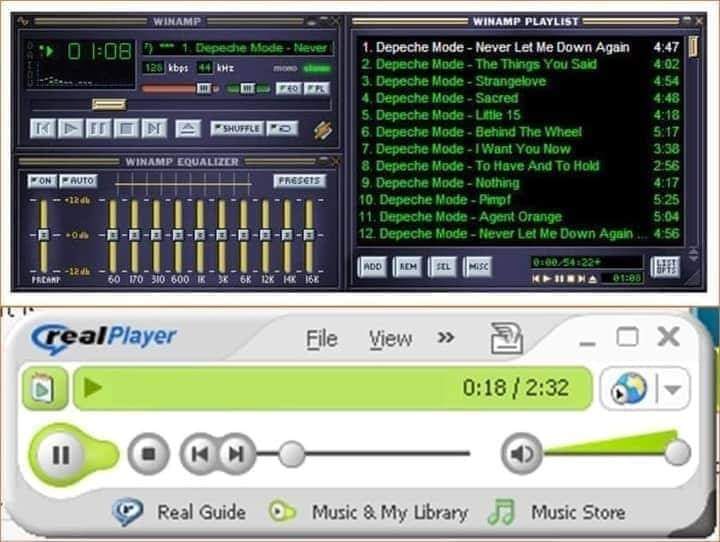Toggle Winamp SHUFFLE button
This screenshot has width=720, height=542.
tap(237, 129)
